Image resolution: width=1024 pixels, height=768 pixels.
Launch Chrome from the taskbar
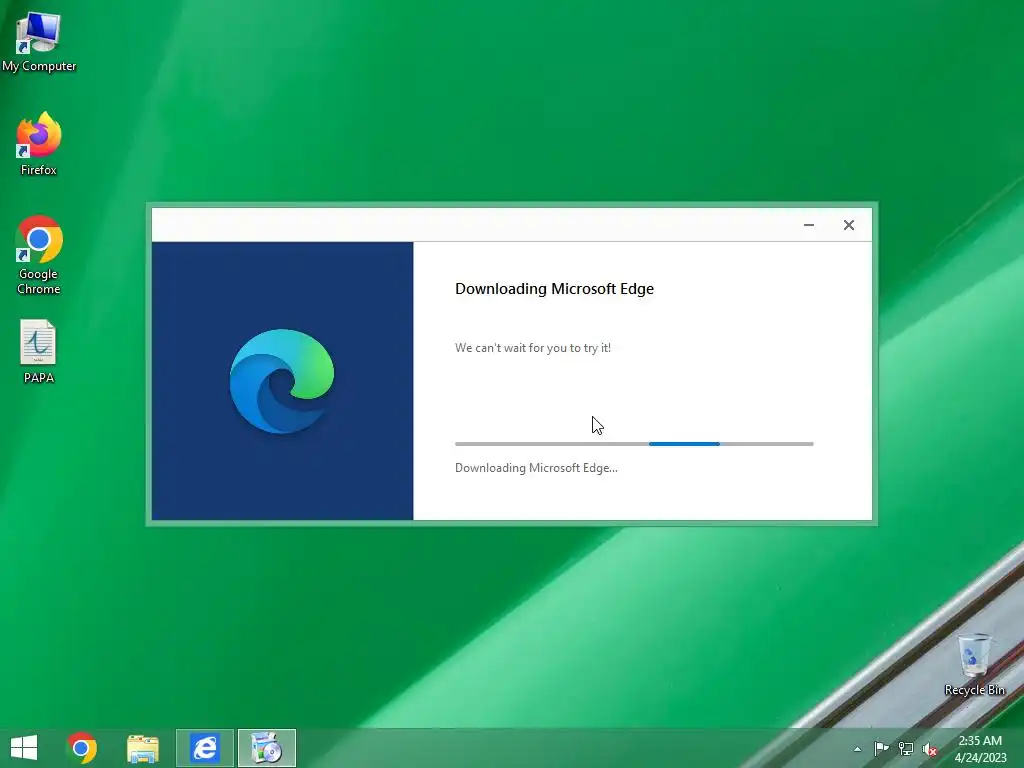82,748
